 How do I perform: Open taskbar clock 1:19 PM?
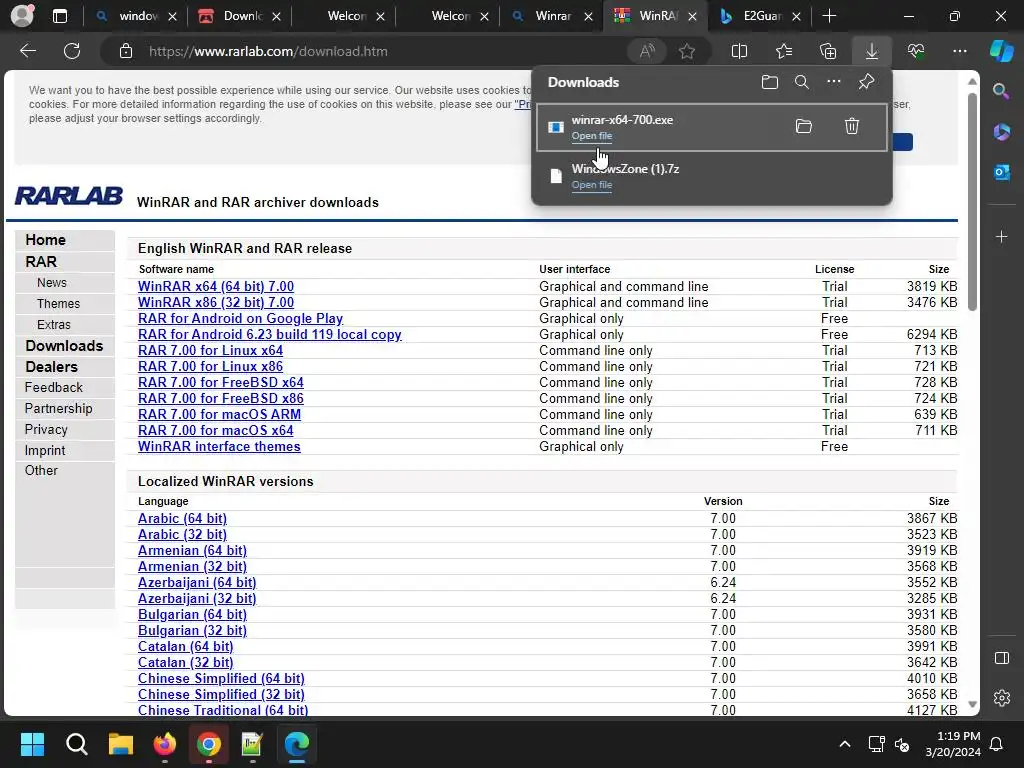point(953,744)
